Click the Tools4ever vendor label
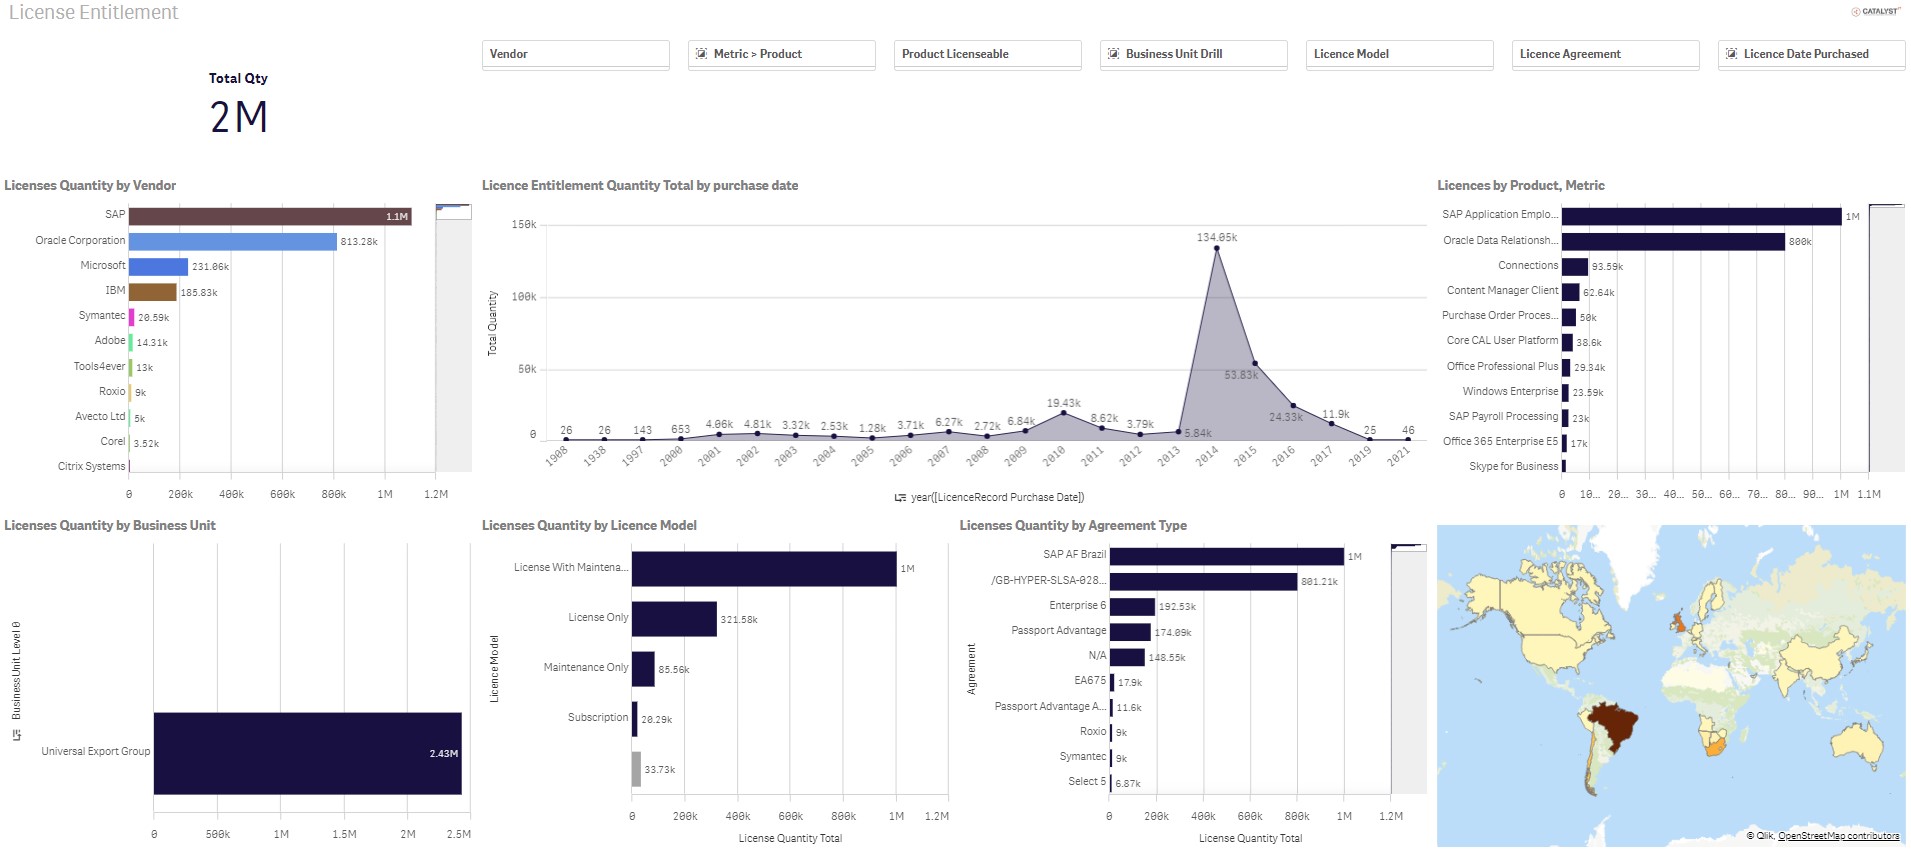The width and height of the screenshot is (1911, 852). [99, 366]
